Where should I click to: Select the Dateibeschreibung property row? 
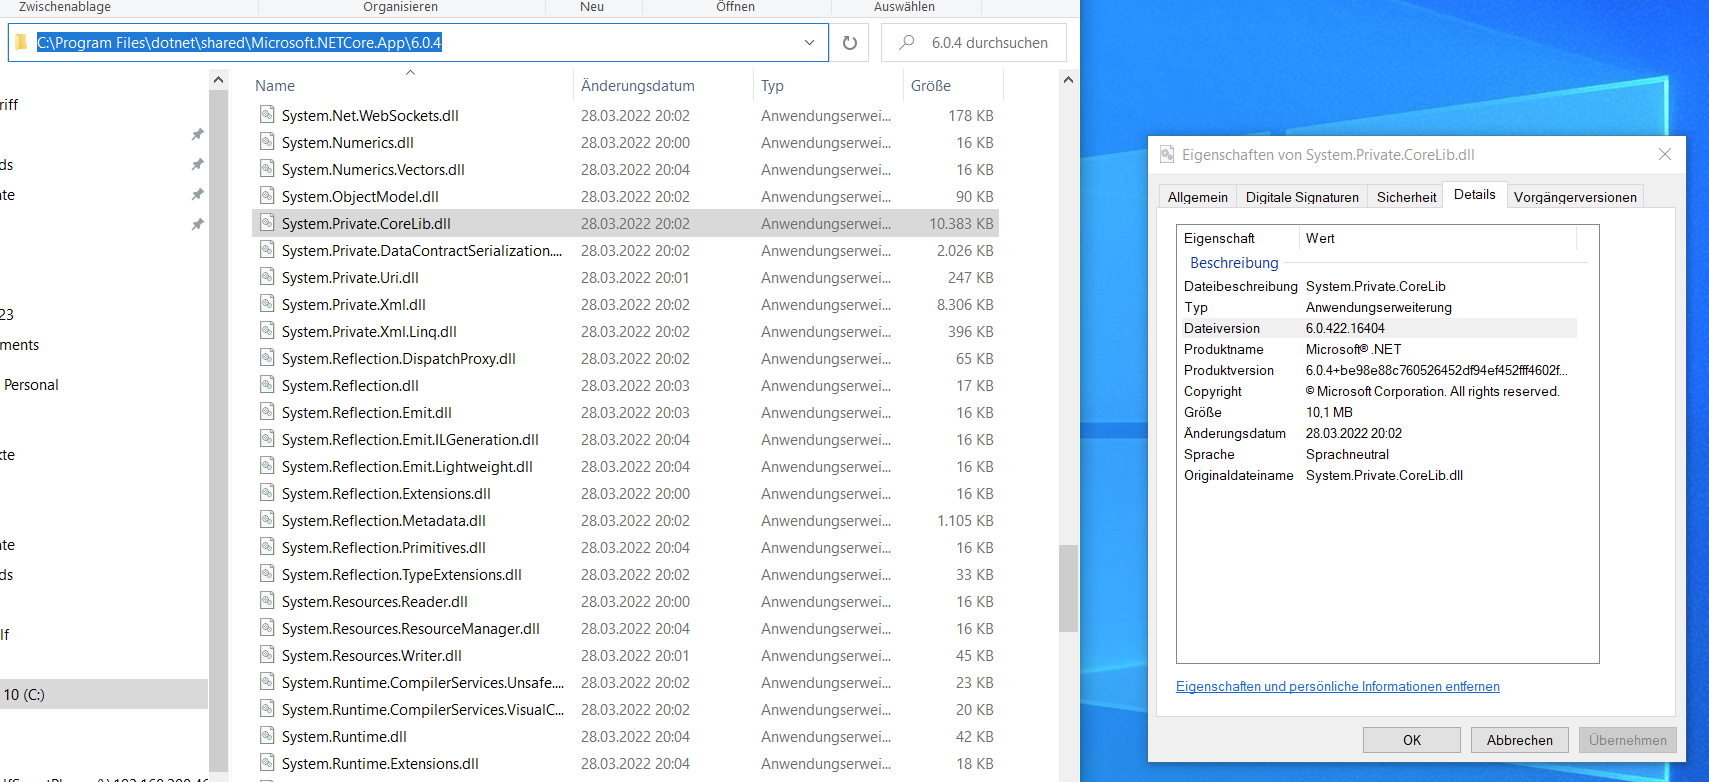click(x=1380, y=286)
